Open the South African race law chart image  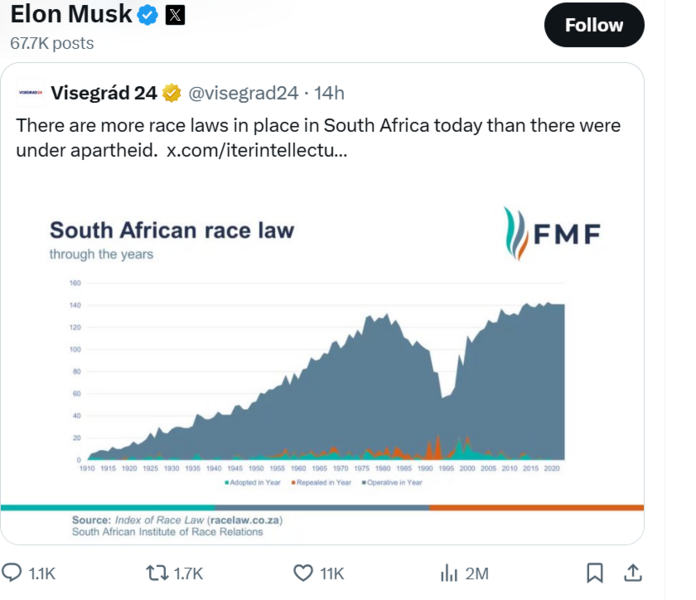pyautogui.click(x=322, y=360)
